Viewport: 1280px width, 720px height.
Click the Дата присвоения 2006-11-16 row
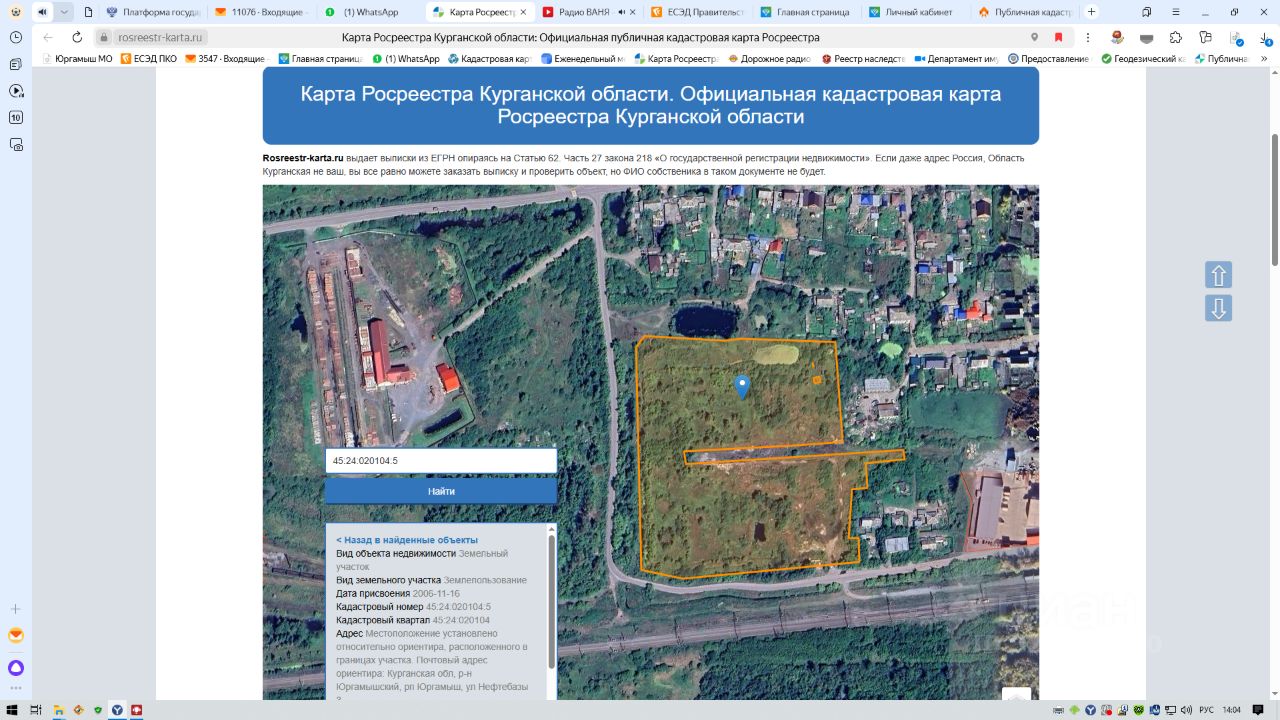(400, 593)
